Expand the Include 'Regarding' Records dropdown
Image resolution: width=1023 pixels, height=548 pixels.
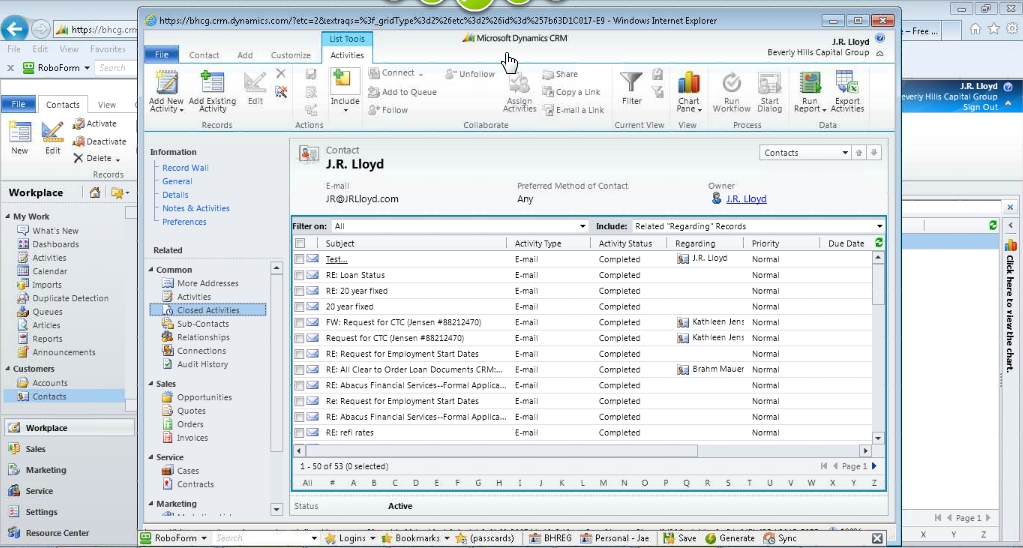[879, 227]
